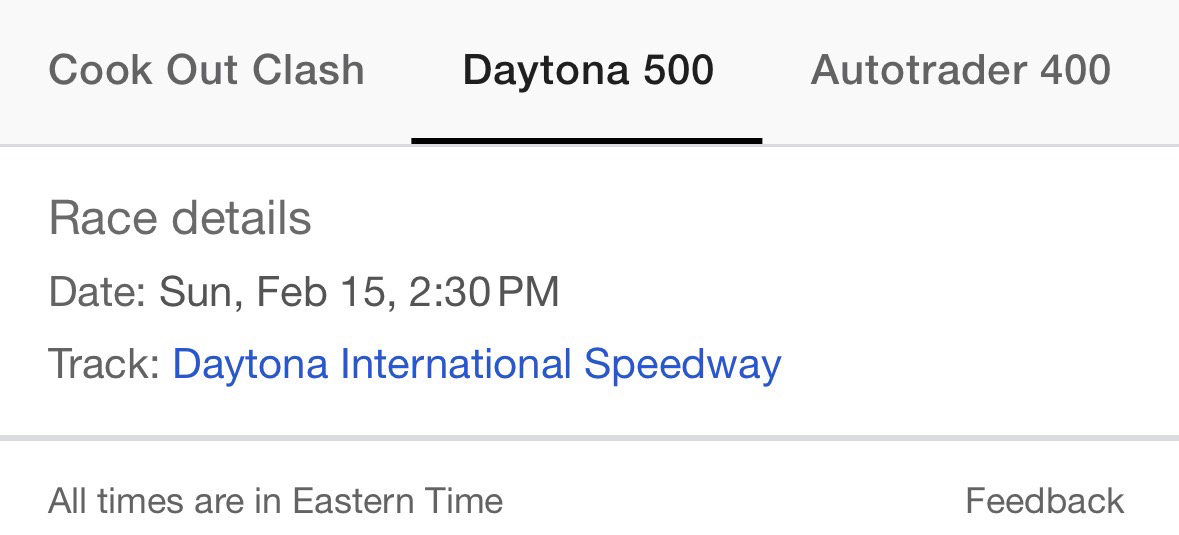The image size is (1179, 535).
Task: Click the words "Eastern Time" in the footer
Action: pyautogui.click(x=397, y=500)
